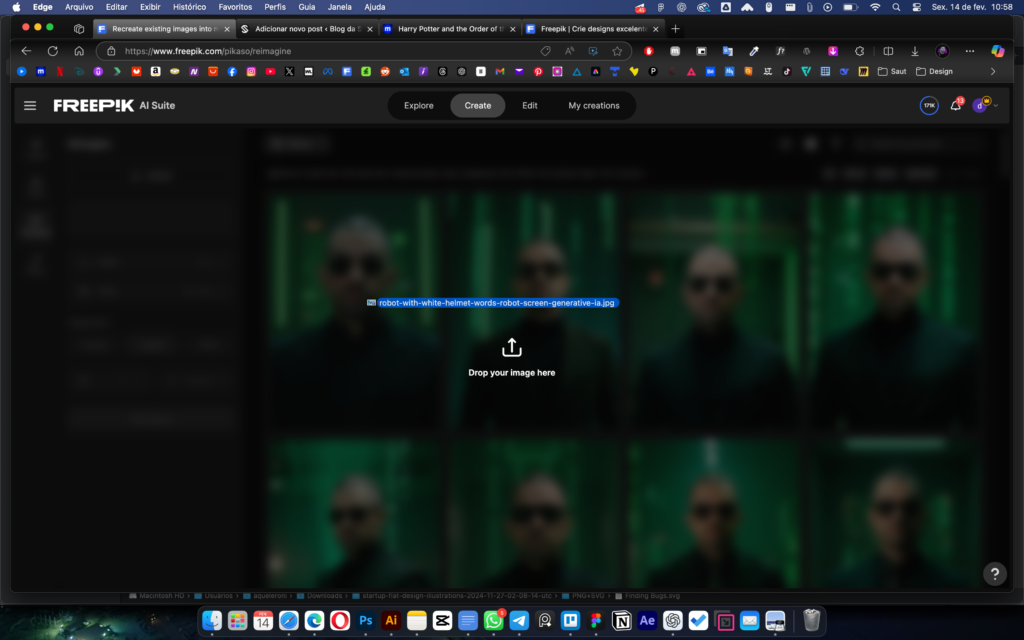Open WhatsApp in the Dock
Viewport: 1024px width, 640px height.
[x=494, y=620]
